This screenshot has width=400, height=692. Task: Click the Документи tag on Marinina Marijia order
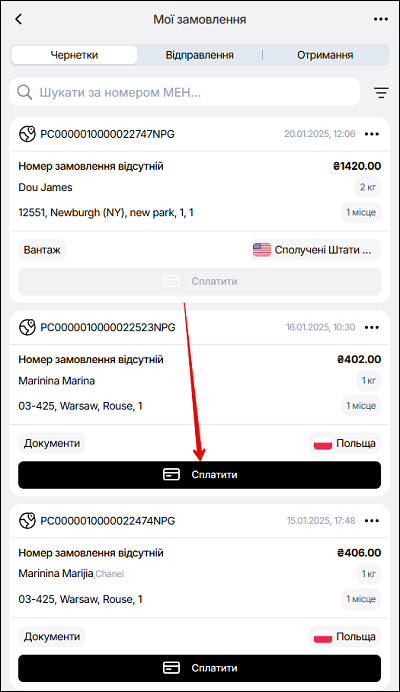click(52, 636)
